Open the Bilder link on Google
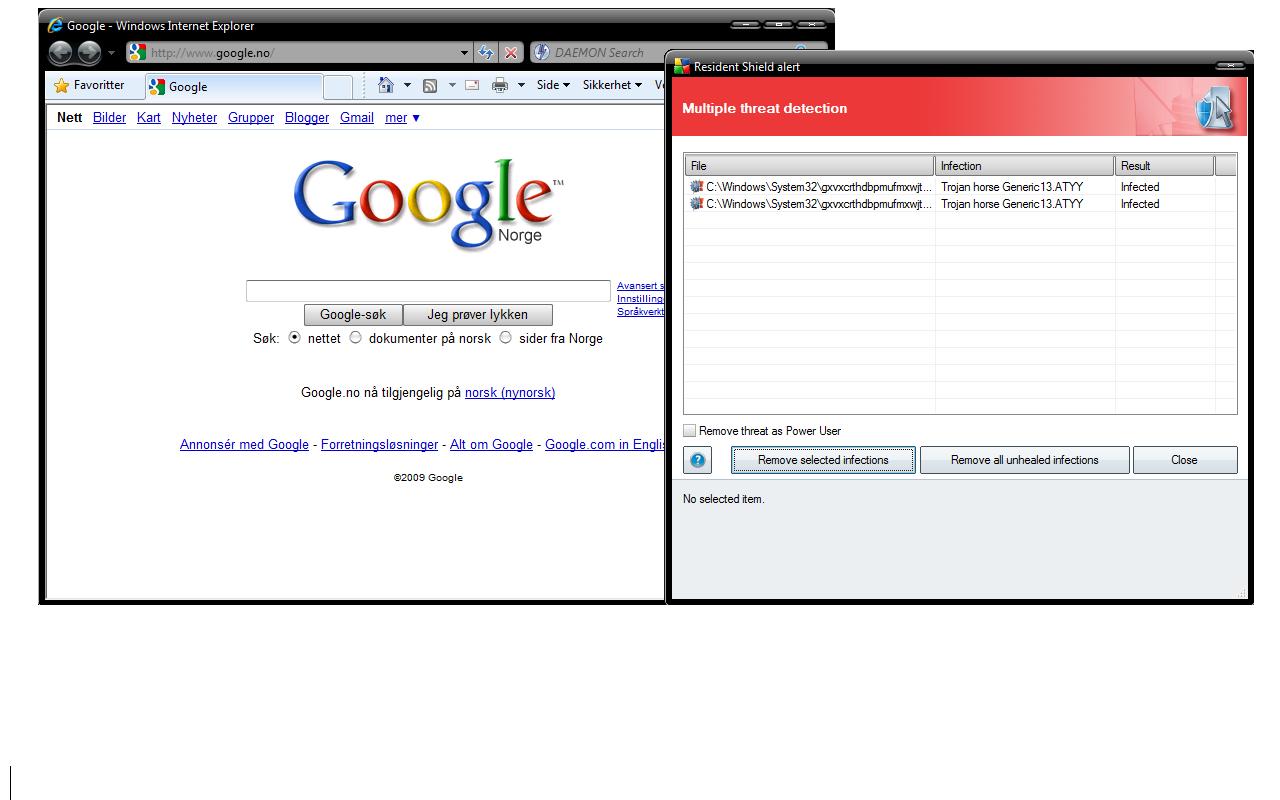Screen dimensions: 1280x800 click(109, 118)
